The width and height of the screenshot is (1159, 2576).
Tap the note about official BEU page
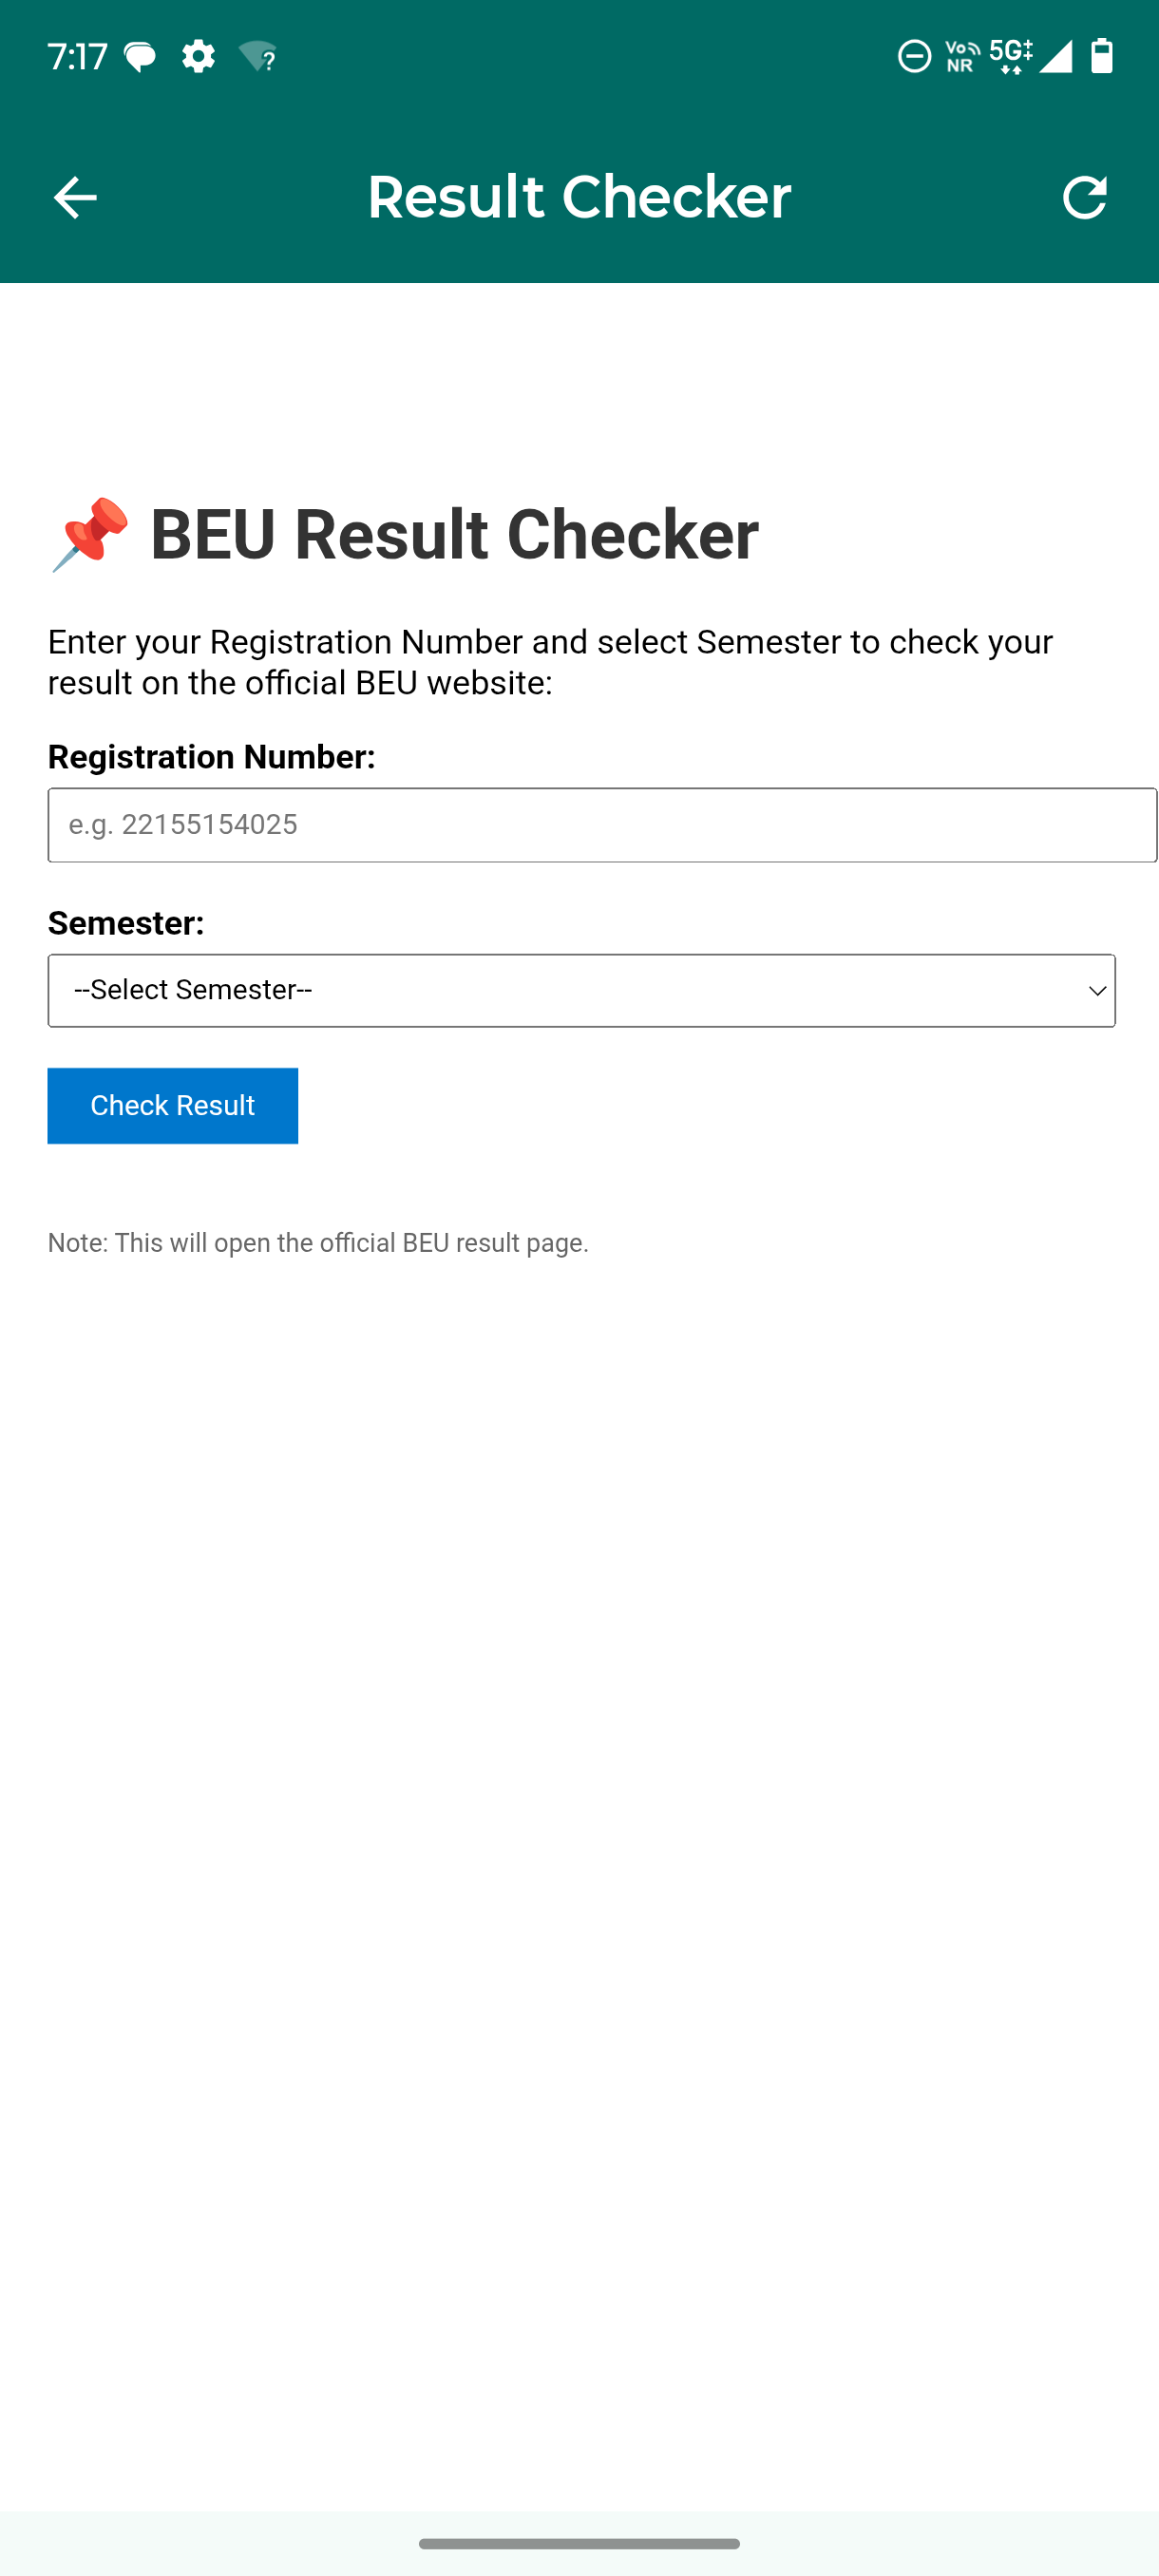coord(318,1243)
